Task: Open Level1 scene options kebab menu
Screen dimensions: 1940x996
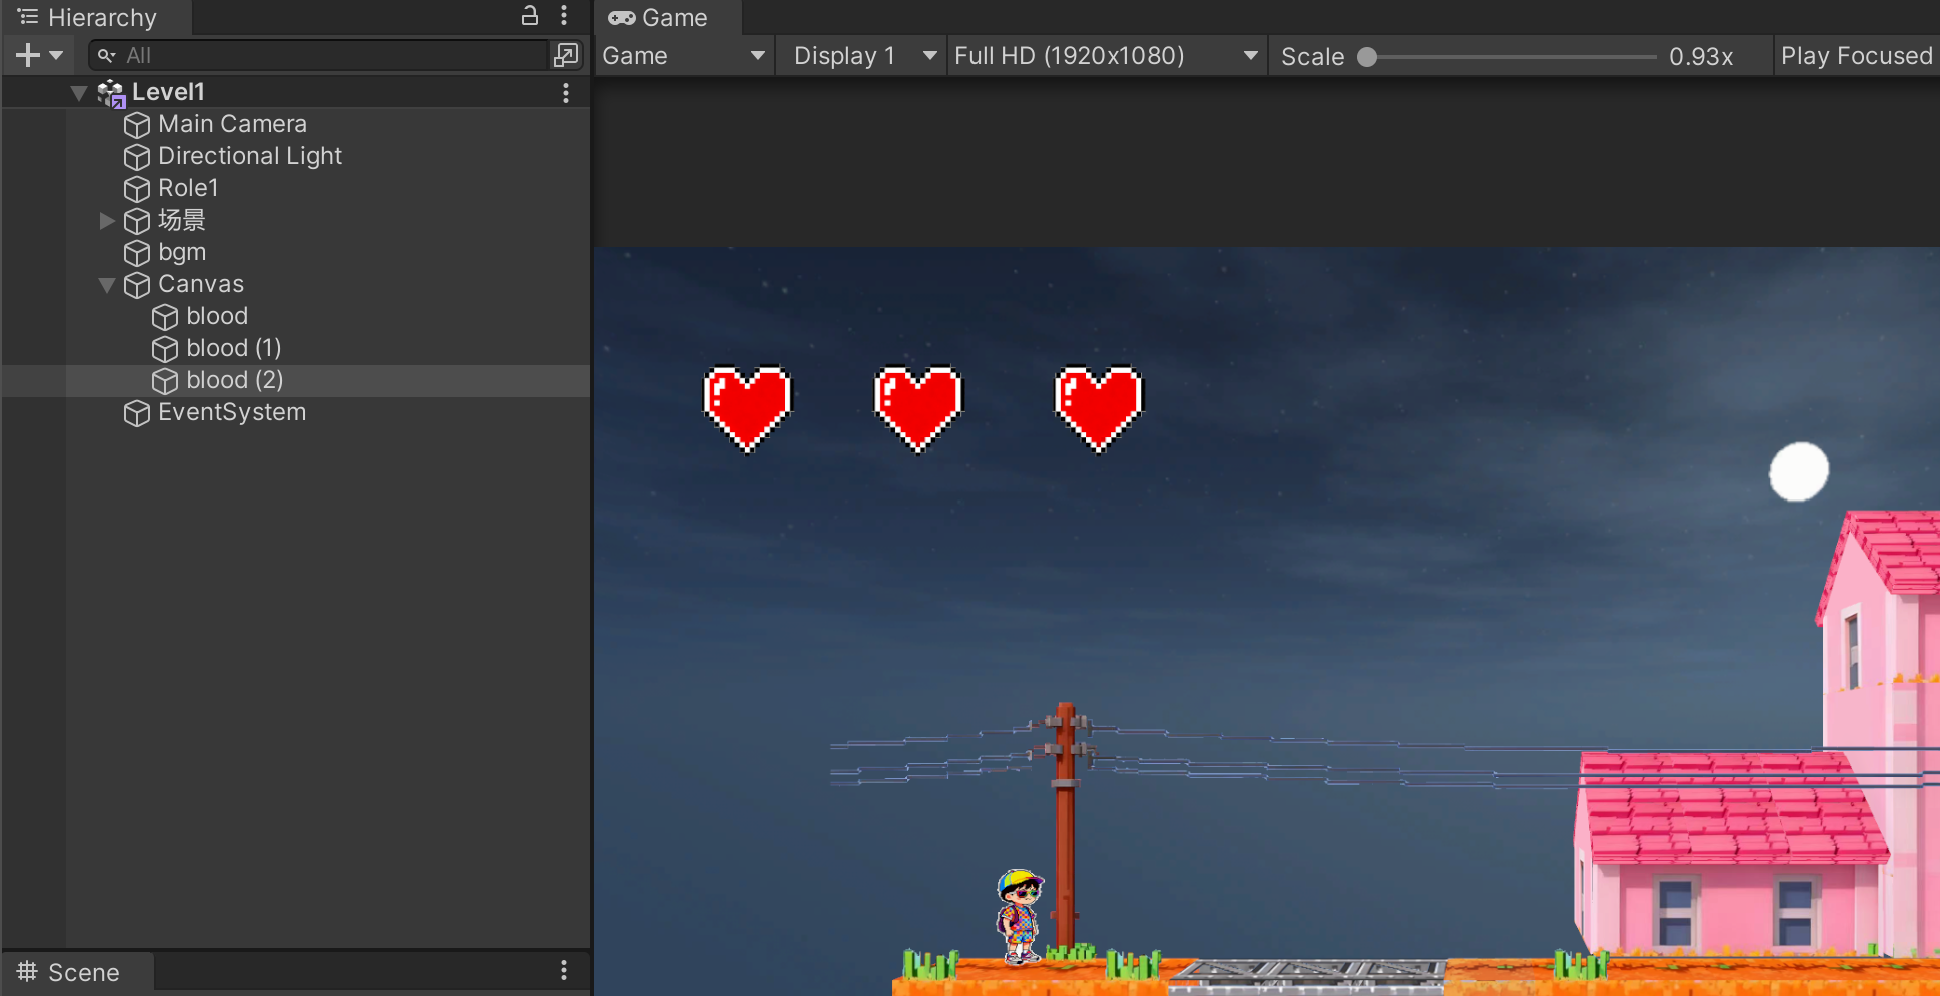Action: click(566, 93)
